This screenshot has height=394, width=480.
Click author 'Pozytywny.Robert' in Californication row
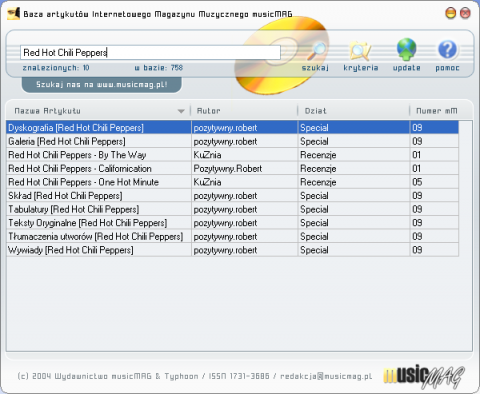[228, 169]
